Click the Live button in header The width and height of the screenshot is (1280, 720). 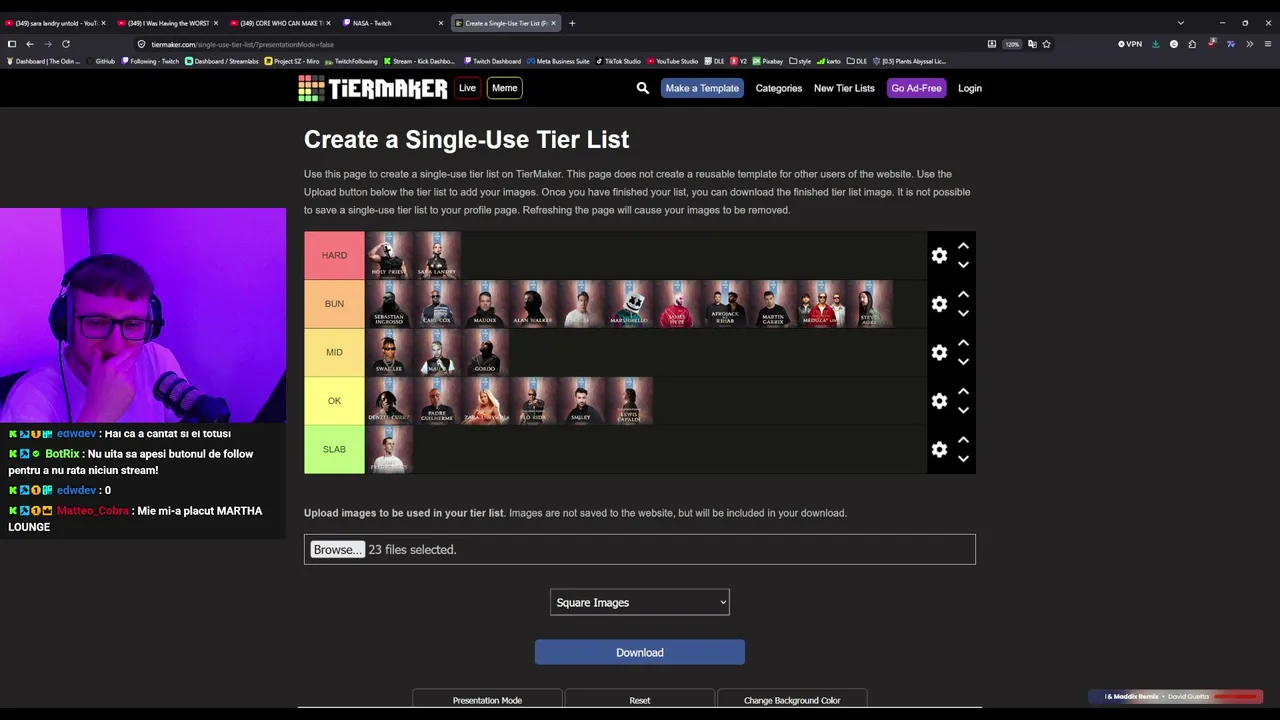pos(467,88)
